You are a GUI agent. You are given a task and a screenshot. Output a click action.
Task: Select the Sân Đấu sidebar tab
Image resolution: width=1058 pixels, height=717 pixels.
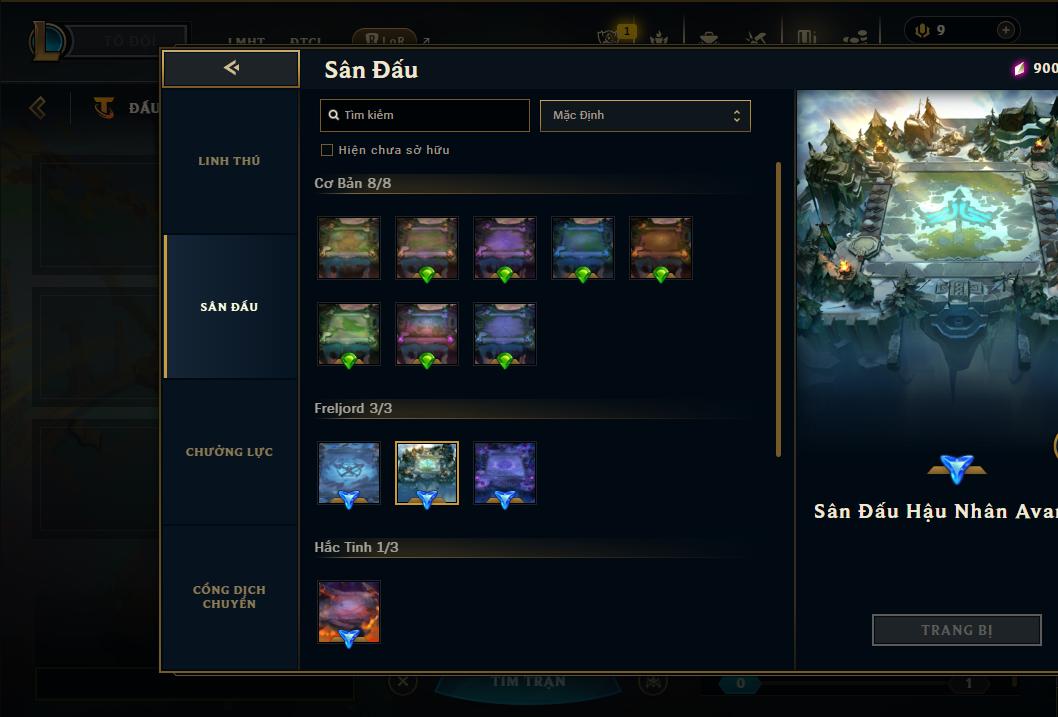[230, 307]
